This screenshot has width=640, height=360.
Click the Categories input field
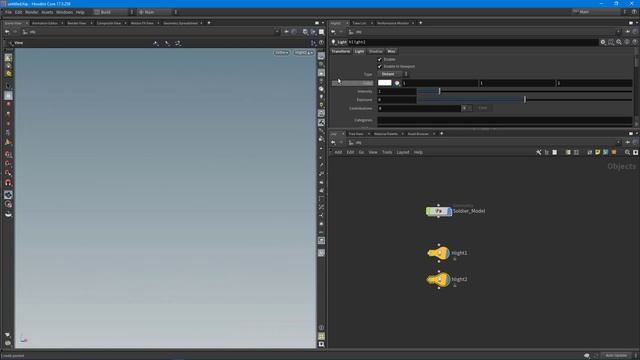point(504,120)
